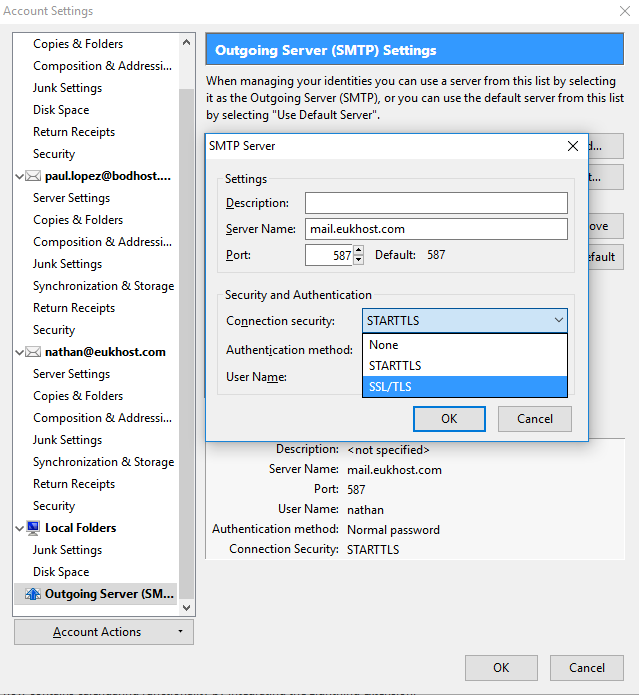Collapse the nathan@eukhost.com account tree
This screenshot has height=696, width=639.
[x=21, y=352]
